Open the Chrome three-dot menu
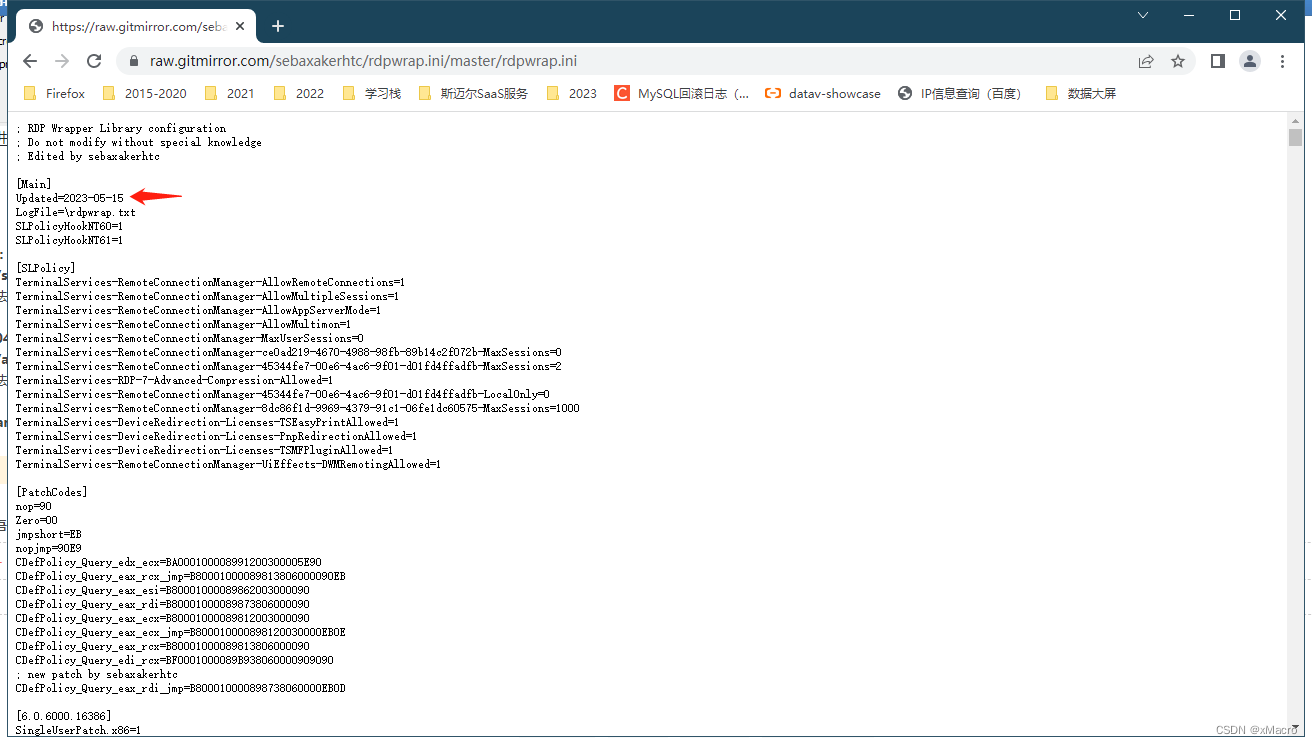The height and width of the screenshot is (744, 1312). 1282,60
